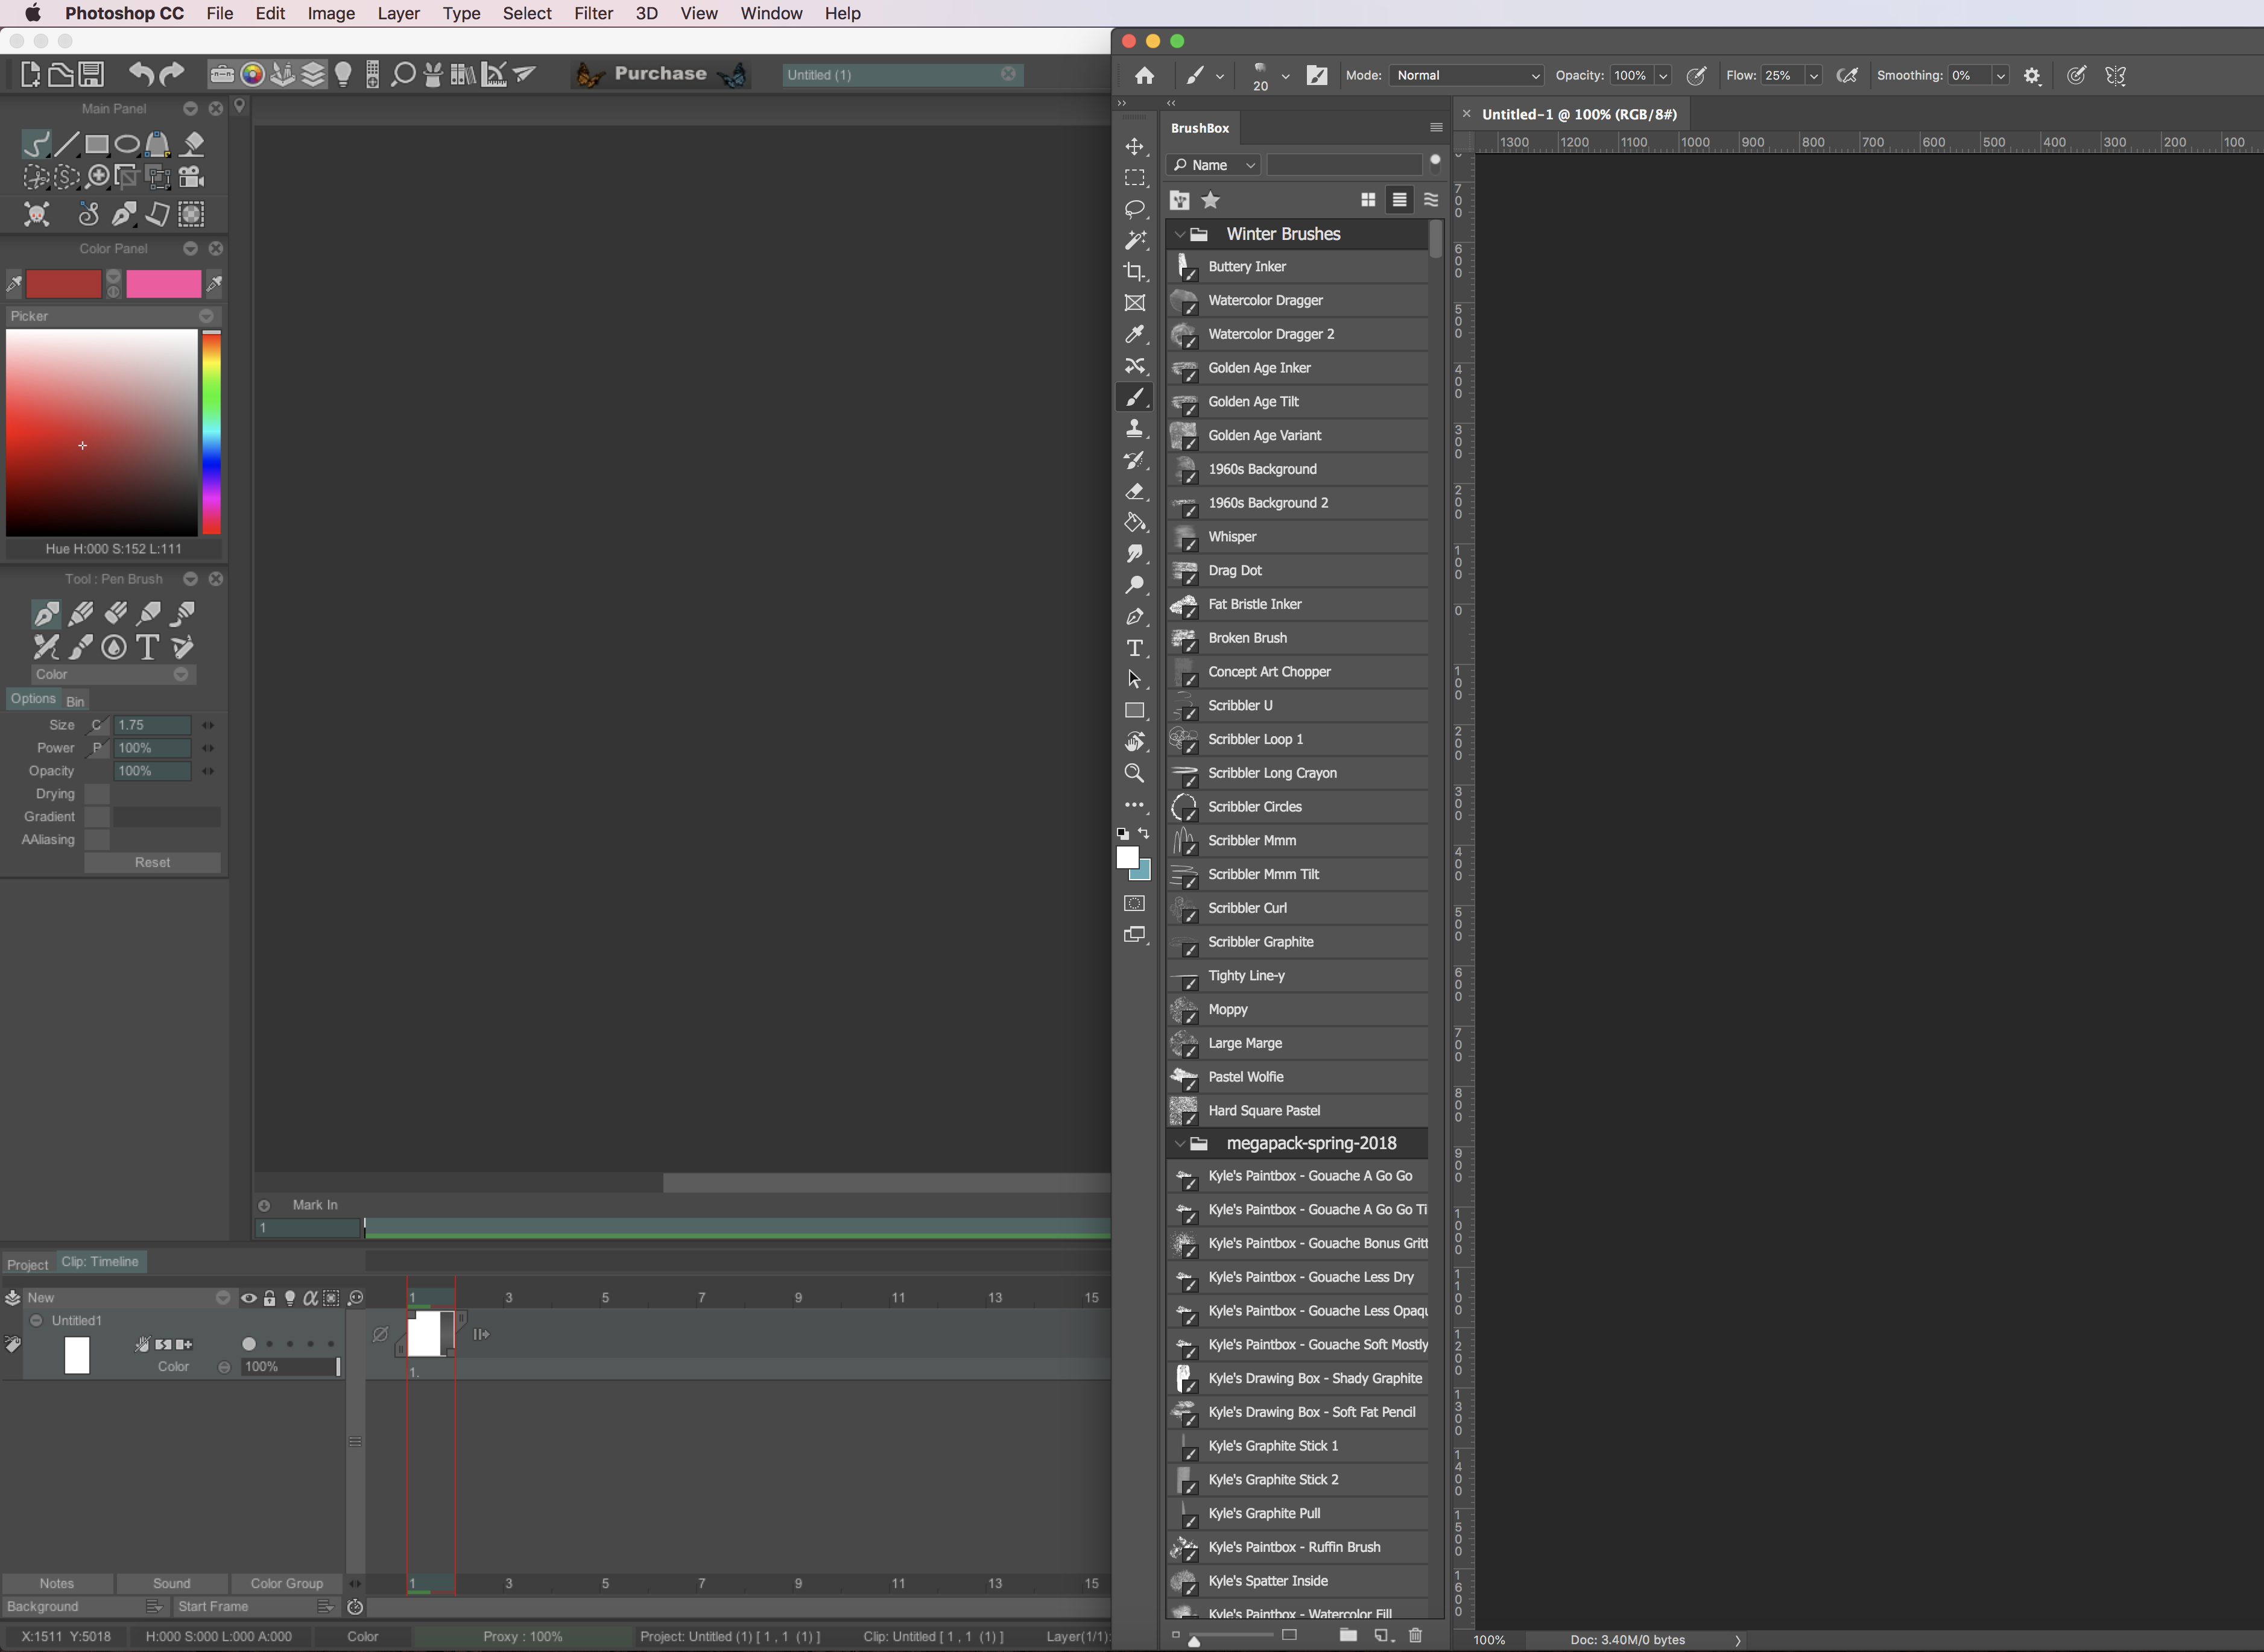Open the Name search filter dropdown
Image resolution: width=2264 pixels, height=1652 pixels.
click(x=1213, y=165)
